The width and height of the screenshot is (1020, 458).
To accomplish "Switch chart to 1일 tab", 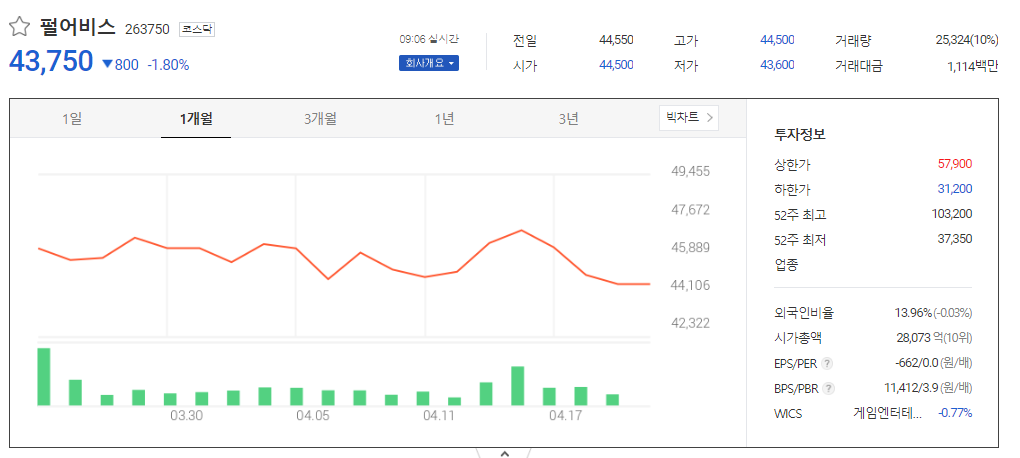I will pyautogui.click(x=72, y=119).
